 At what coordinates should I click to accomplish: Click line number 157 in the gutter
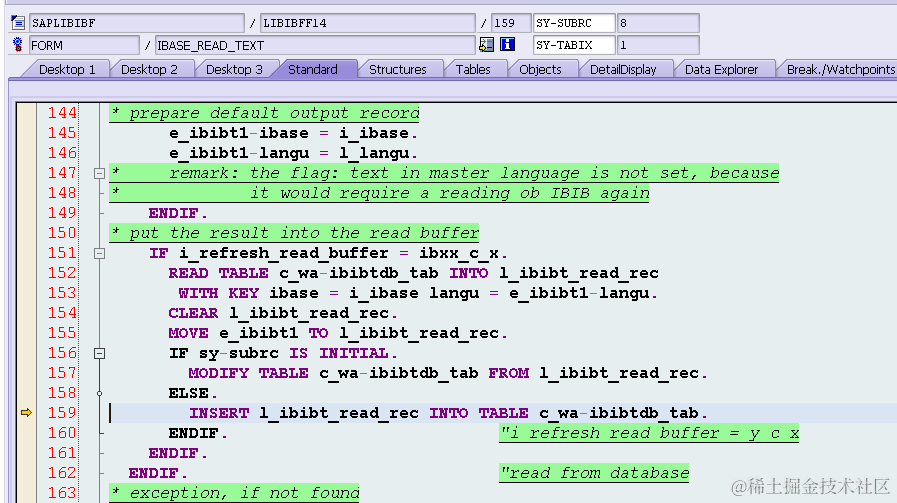62,373
